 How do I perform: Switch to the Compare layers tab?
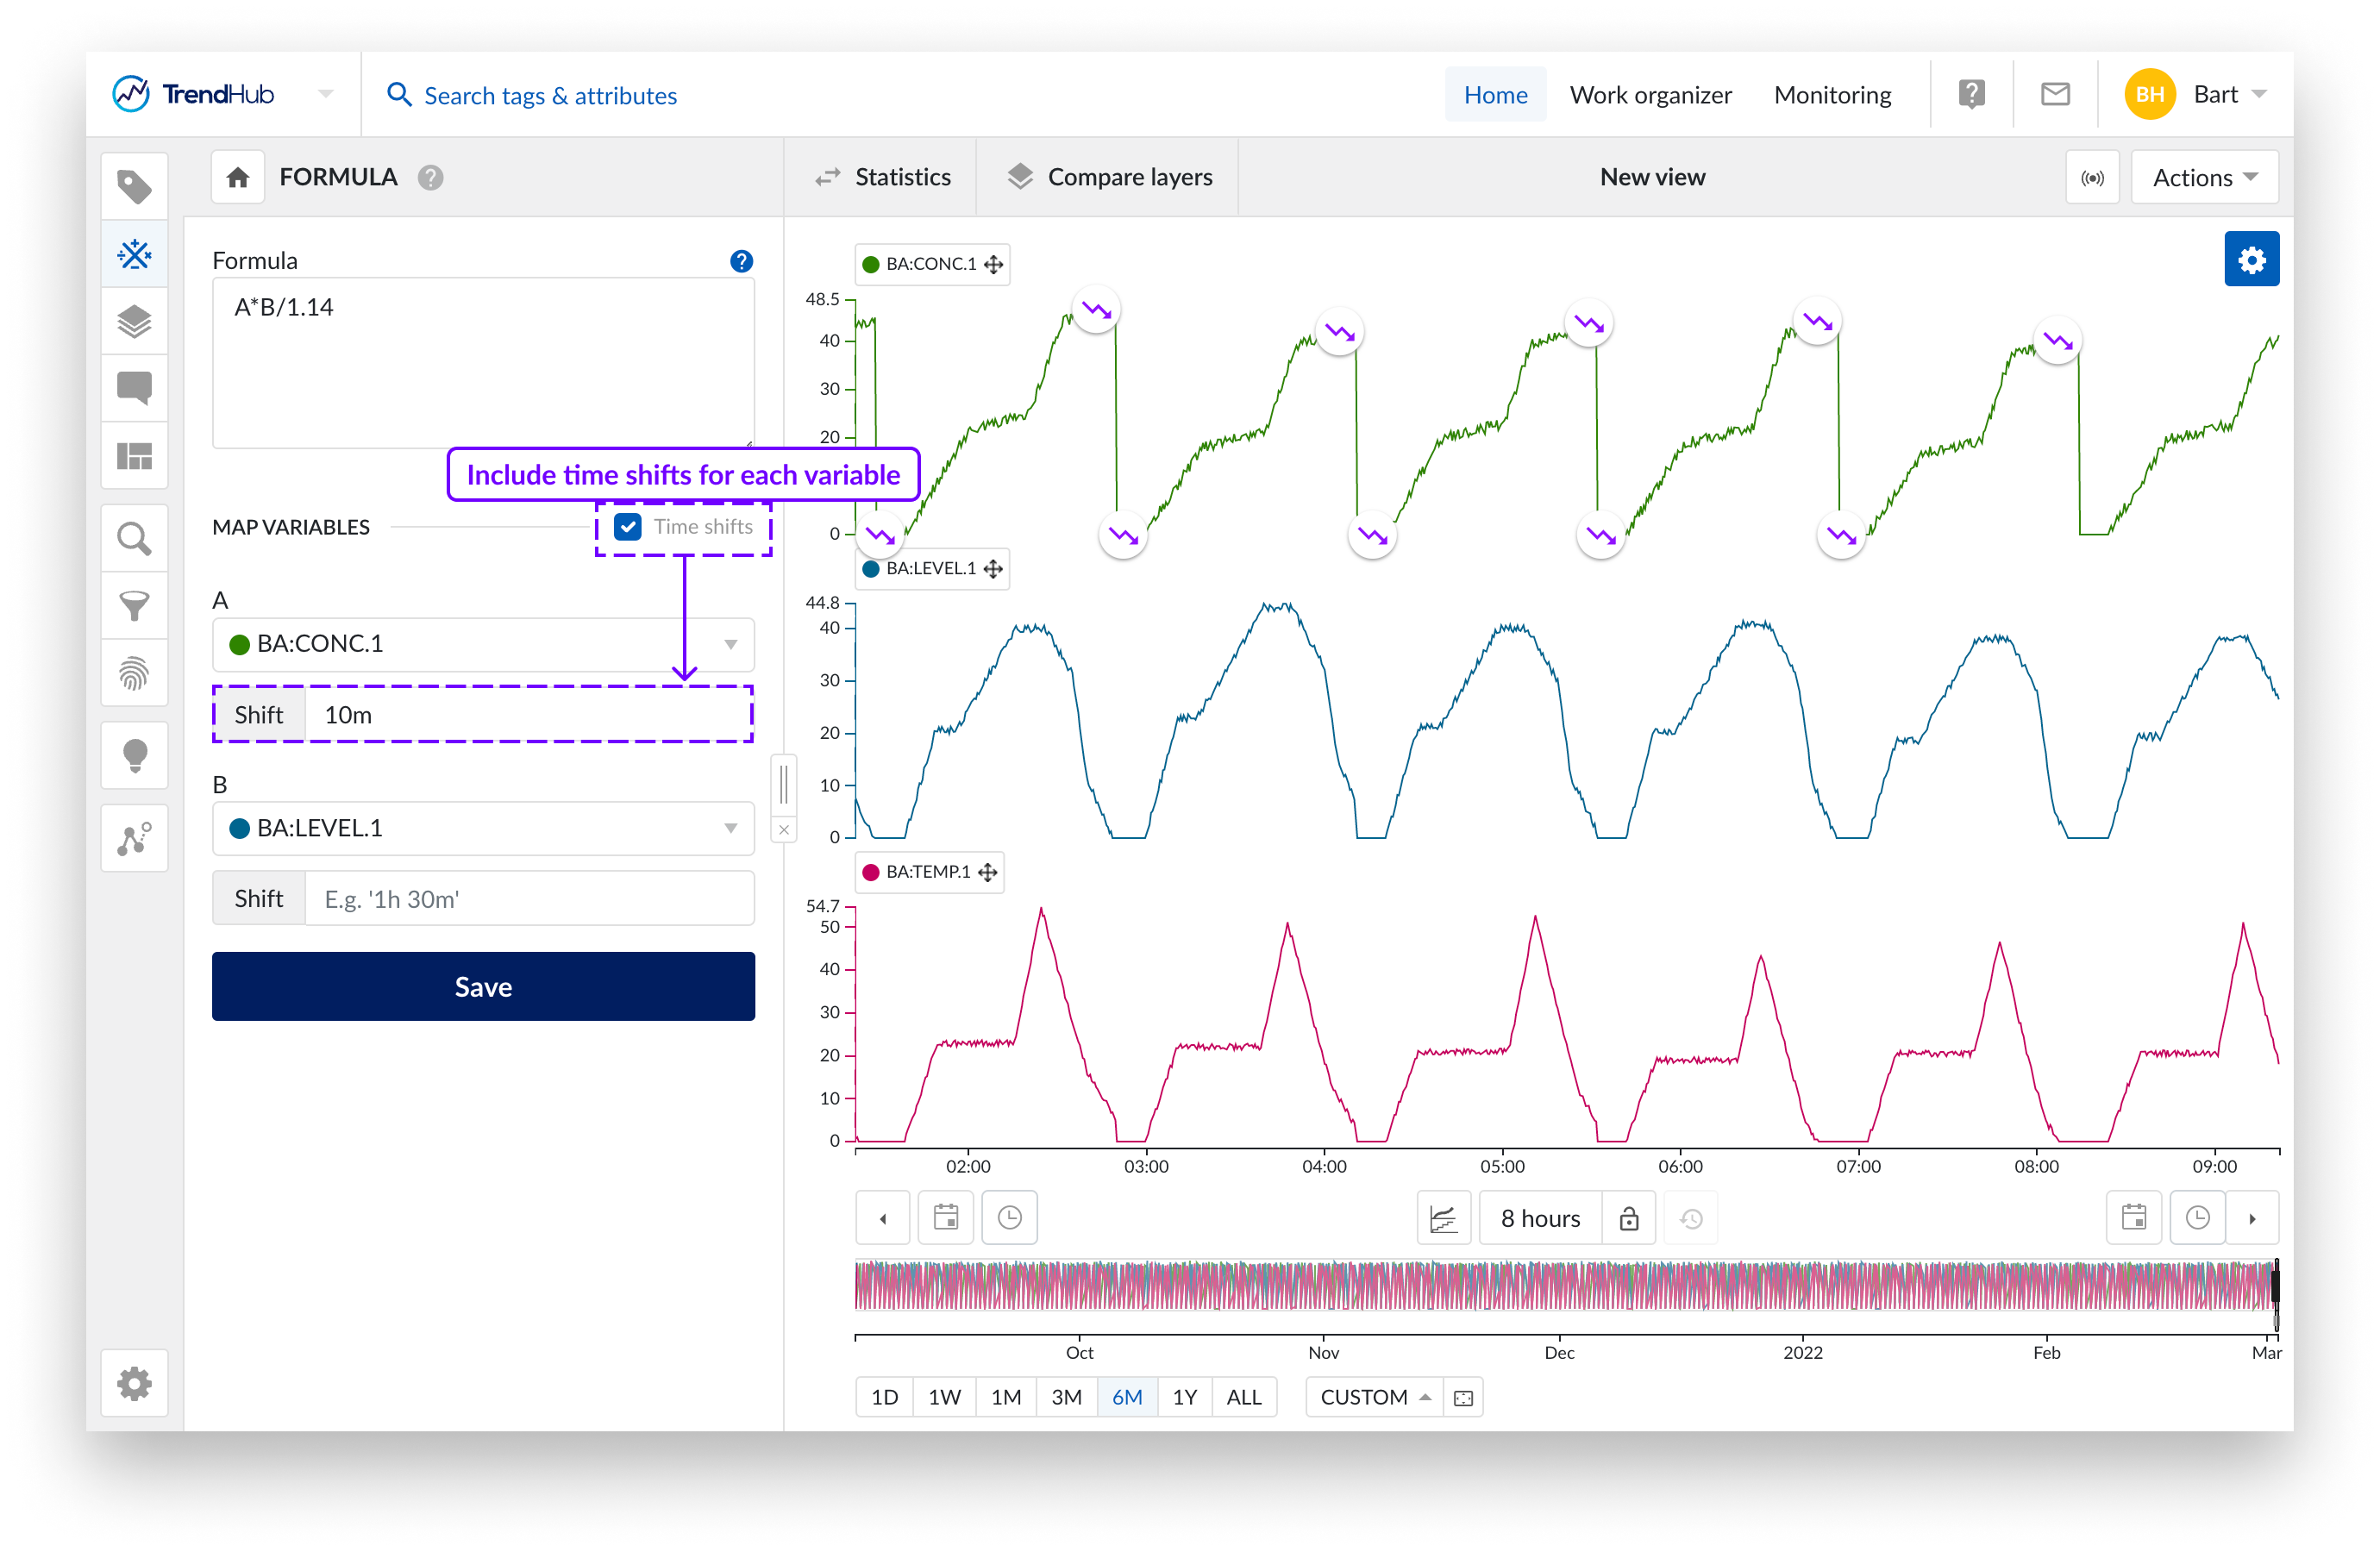pyautogui.click(x=1109, y=178)
